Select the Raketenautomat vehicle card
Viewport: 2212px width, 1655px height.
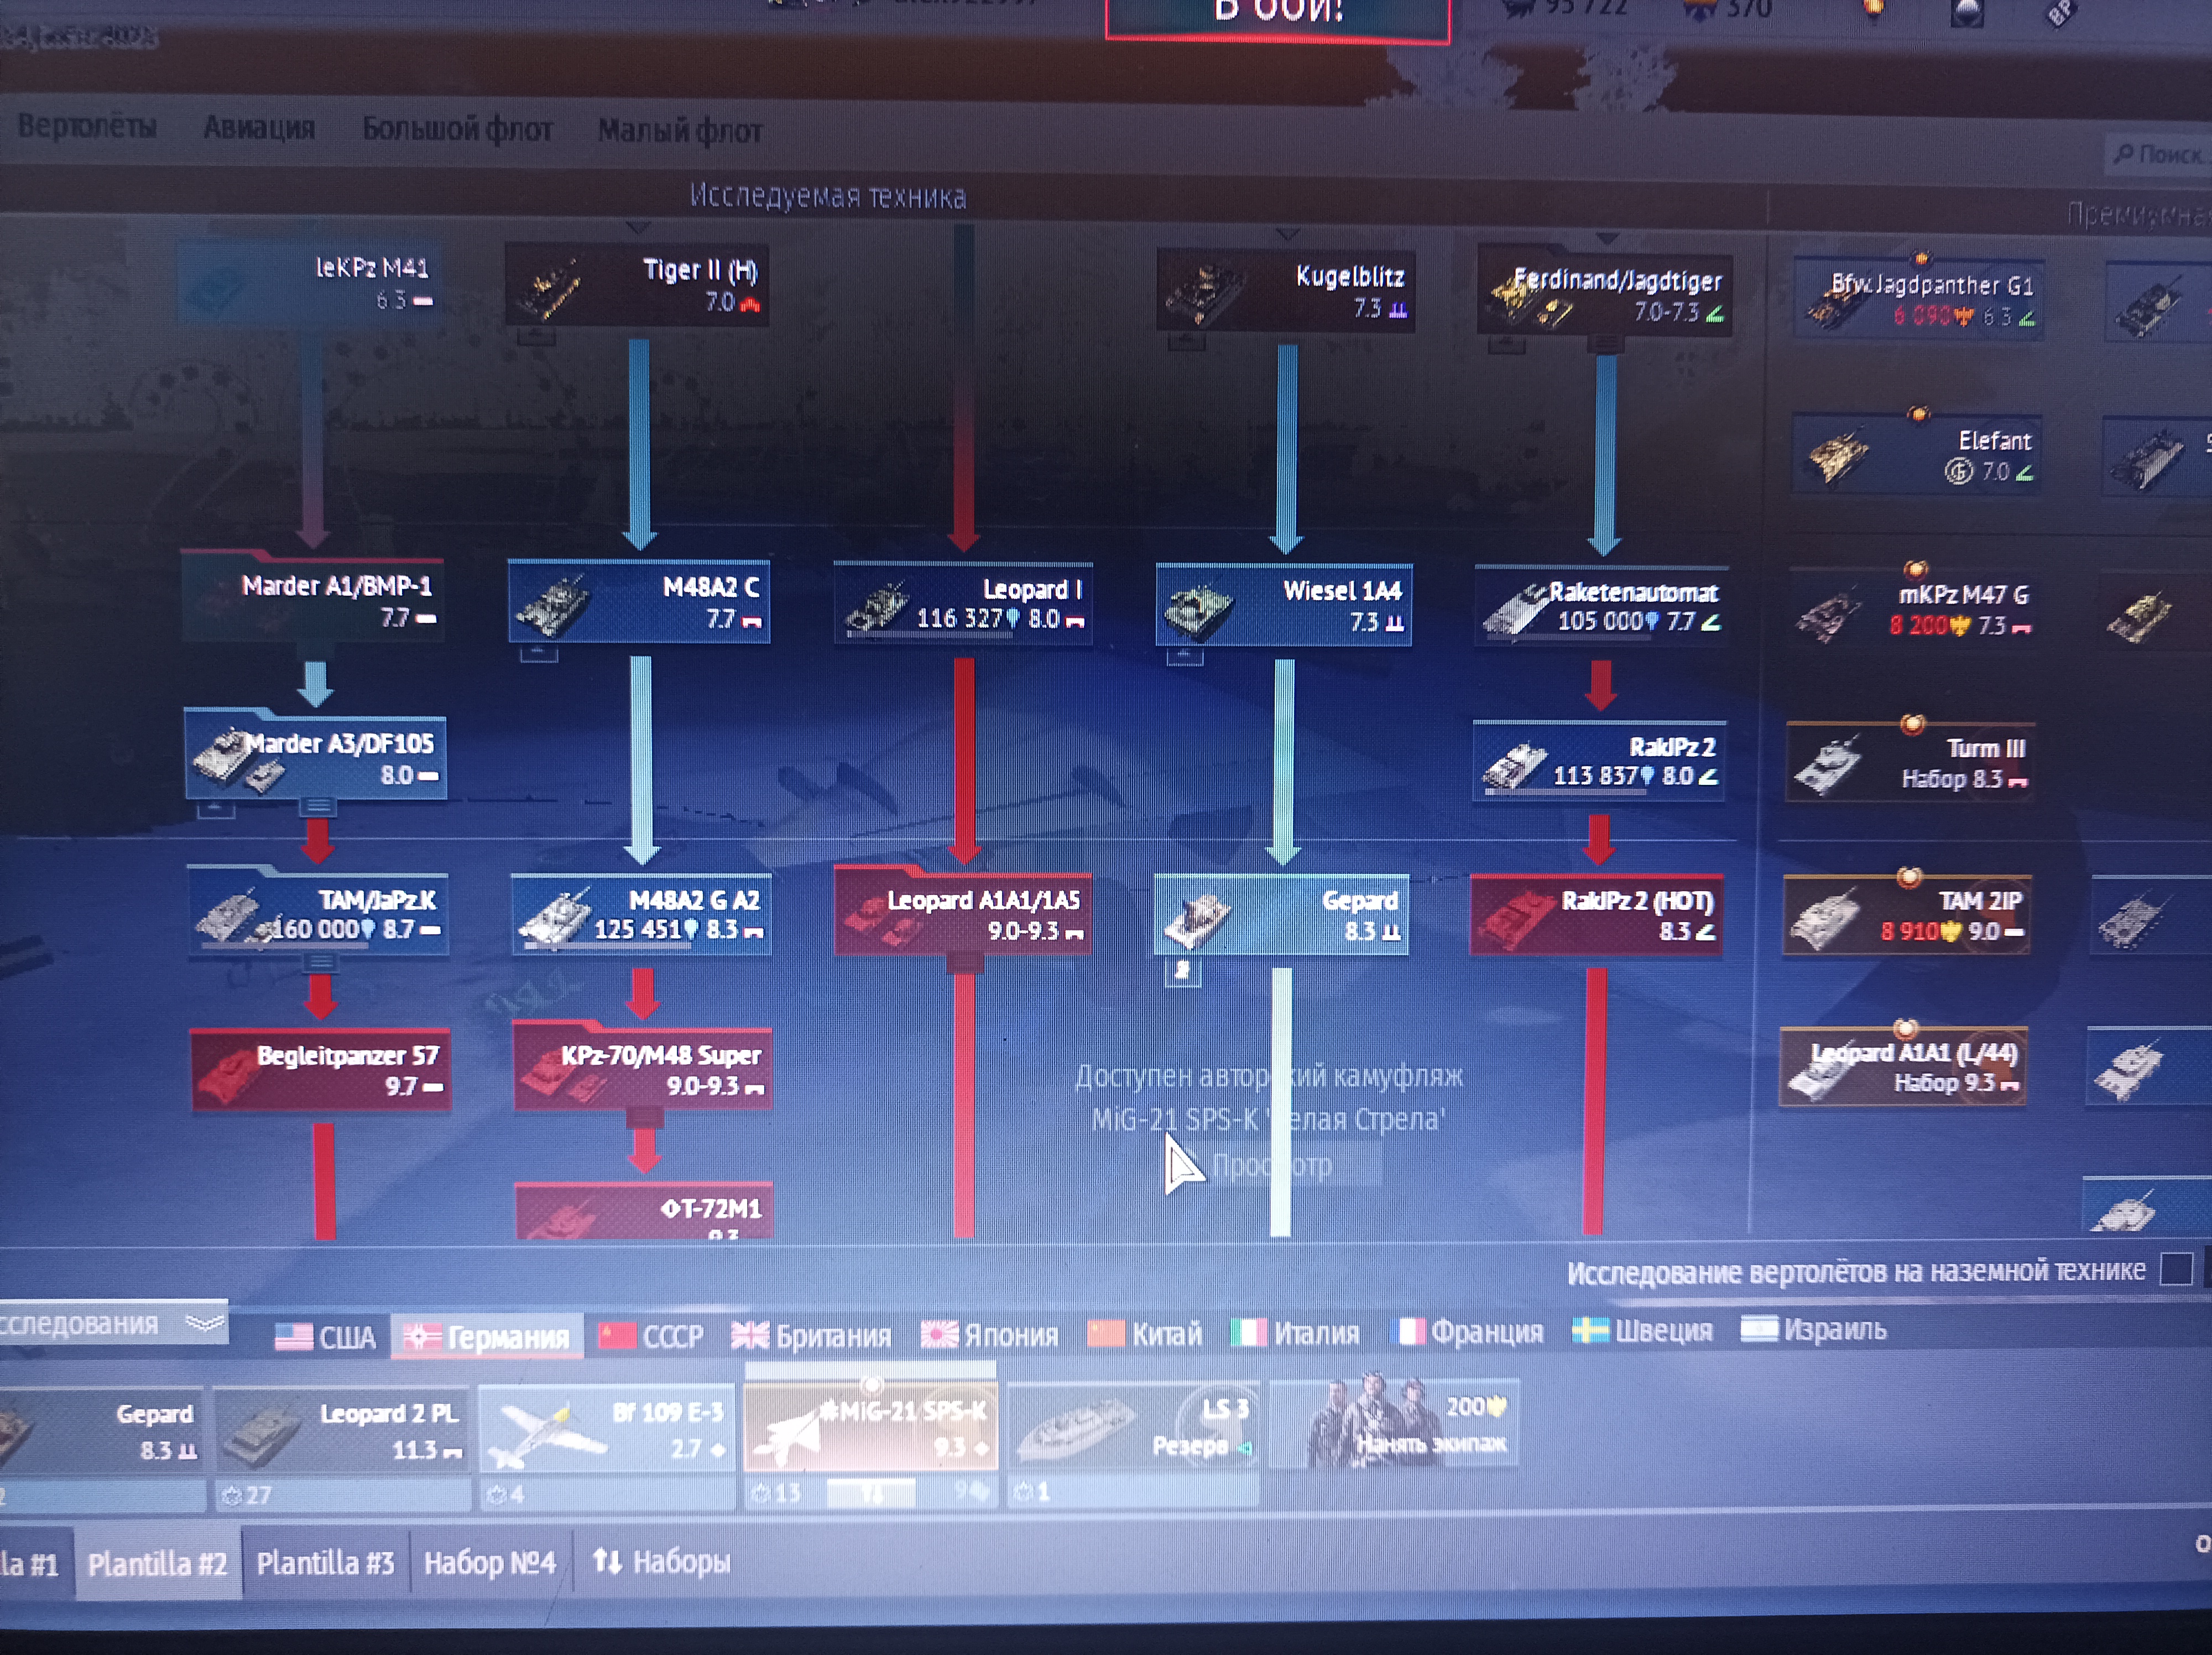pos(1601,607)
